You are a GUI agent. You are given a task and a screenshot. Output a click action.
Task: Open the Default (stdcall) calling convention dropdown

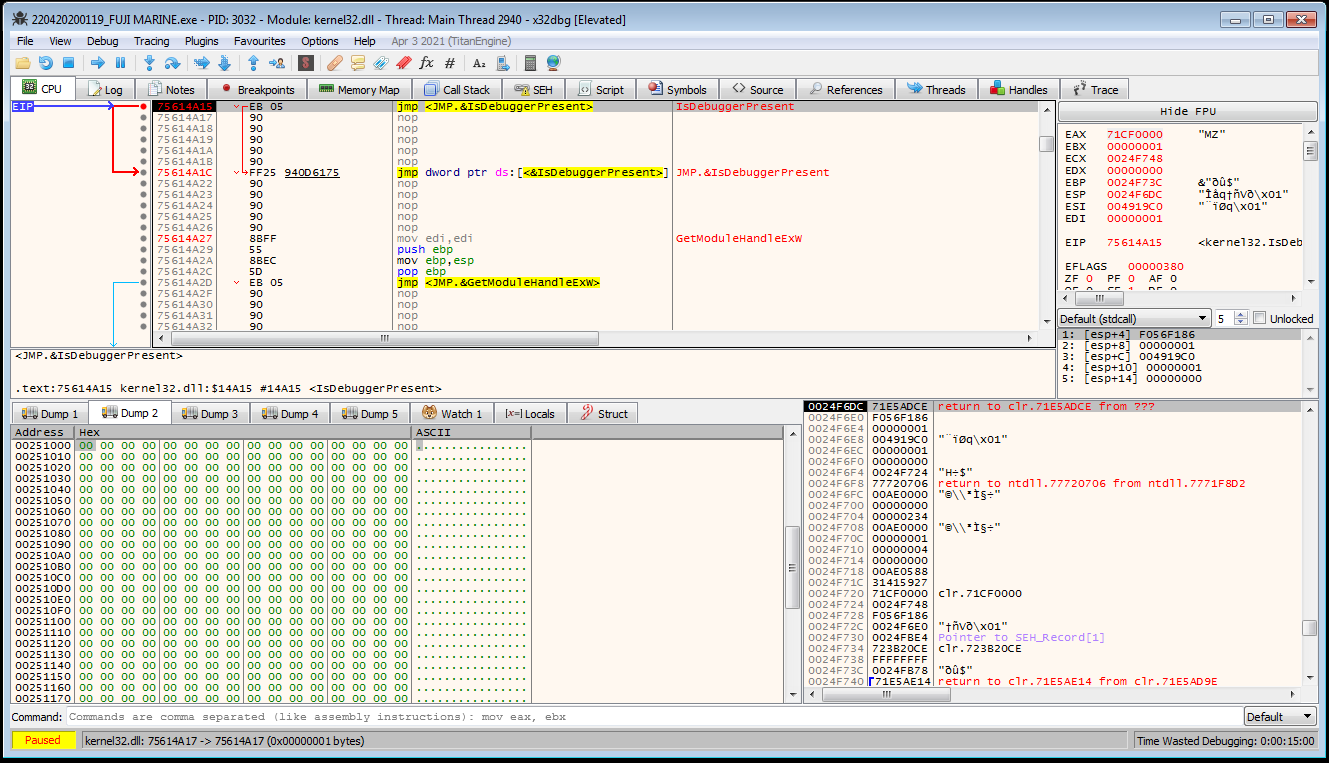point(1134,318)
